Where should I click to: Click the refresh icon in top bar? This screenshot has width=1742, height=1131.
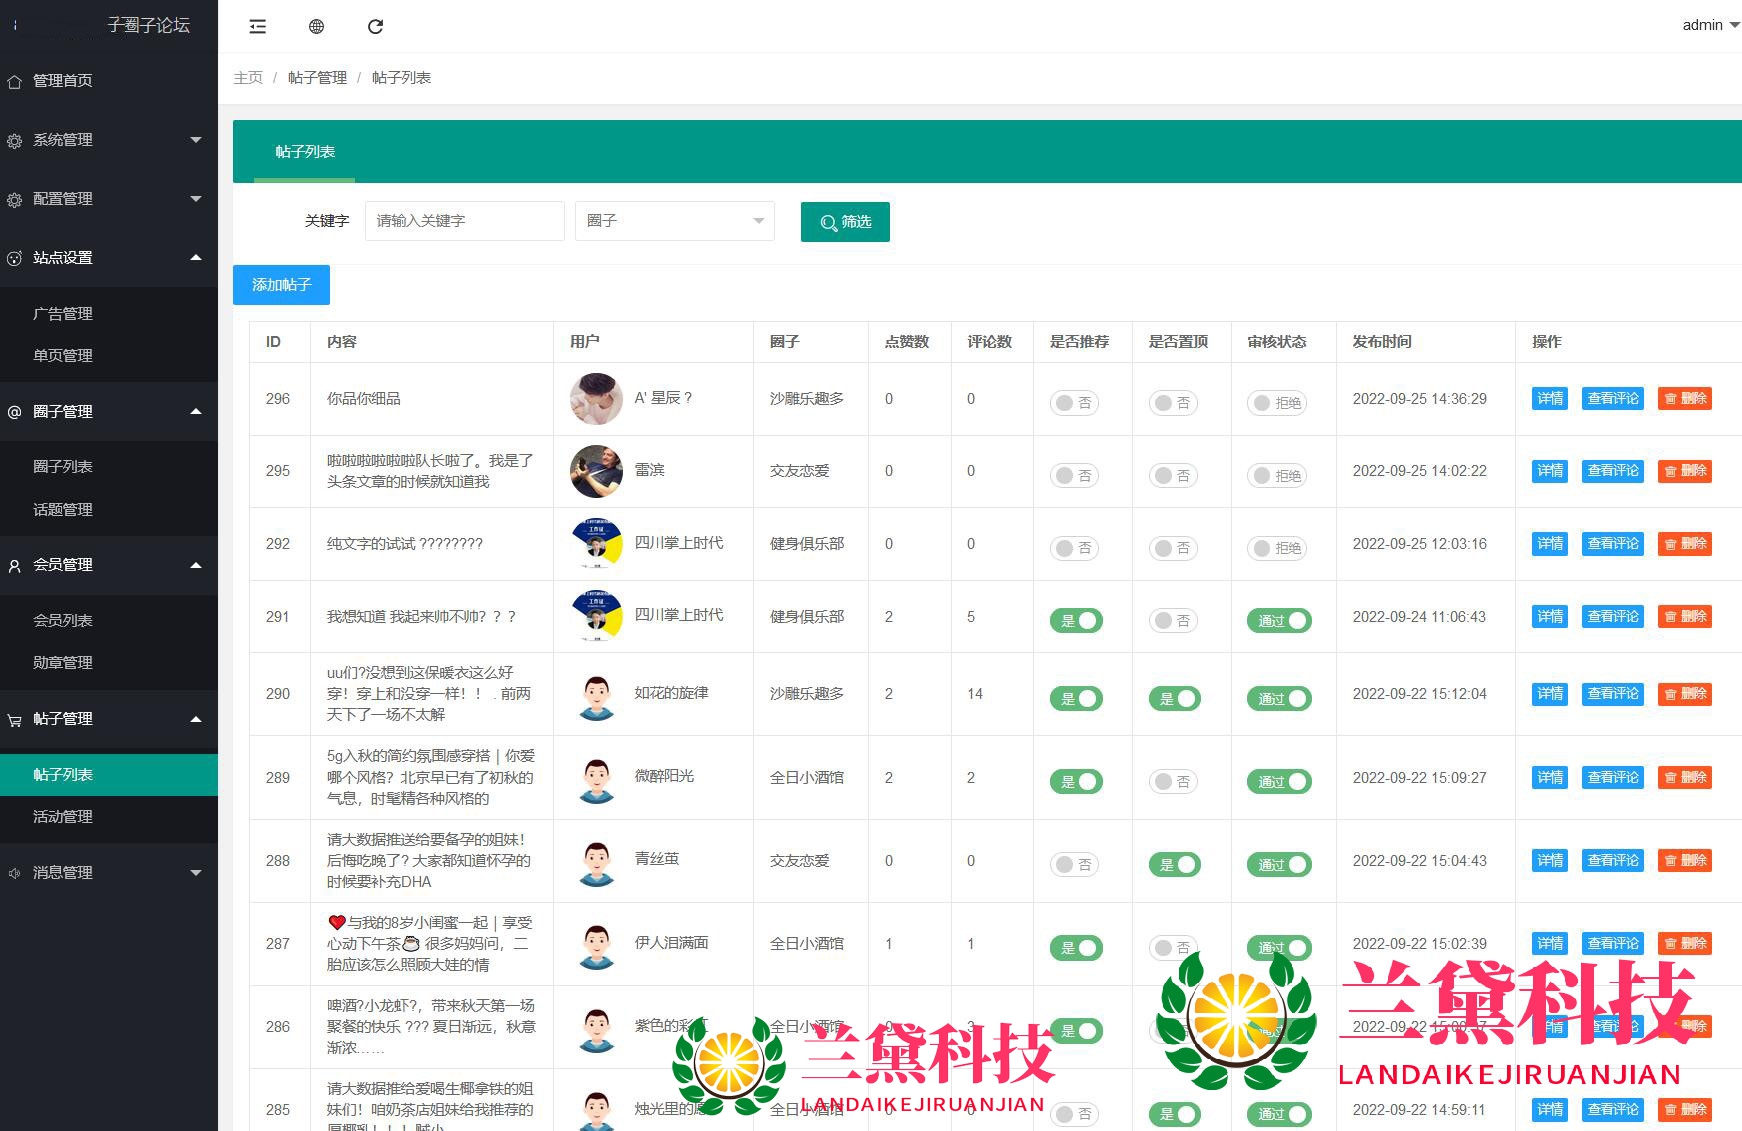[375, 27]
